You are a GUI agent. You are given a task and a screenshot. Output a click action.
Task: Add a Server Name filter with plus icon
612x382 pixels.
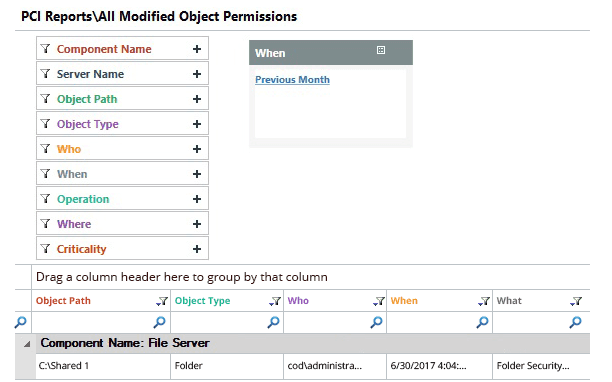[197, 74]
